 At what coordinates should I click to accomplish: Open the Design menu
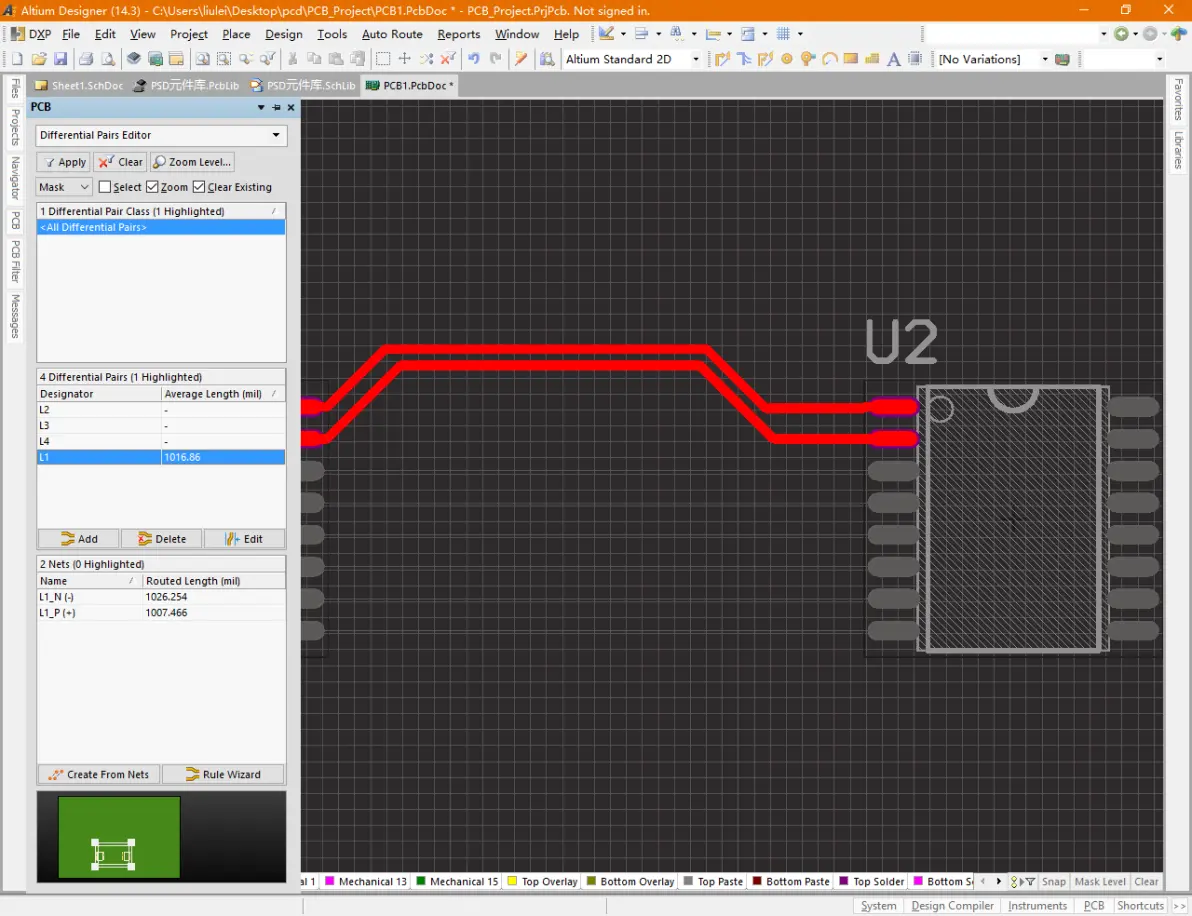284,34
